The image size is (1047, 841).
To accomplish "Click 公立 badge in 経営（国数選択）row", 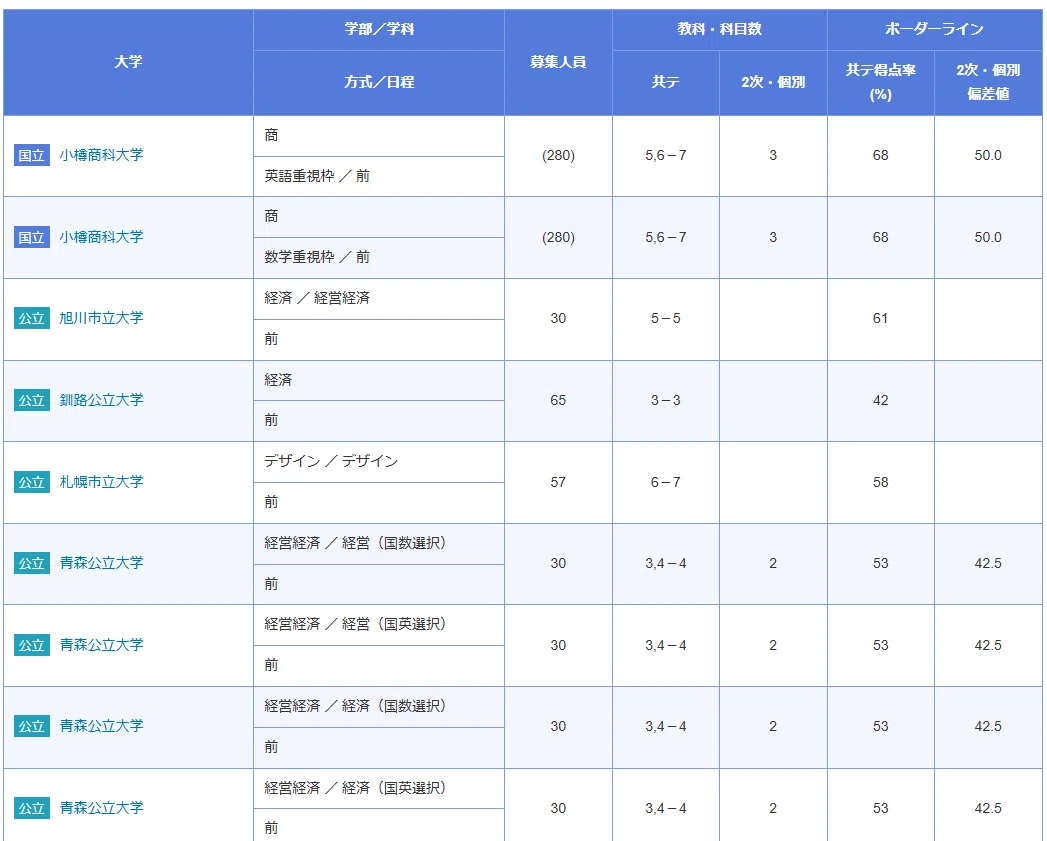I will tap(31, 563).
